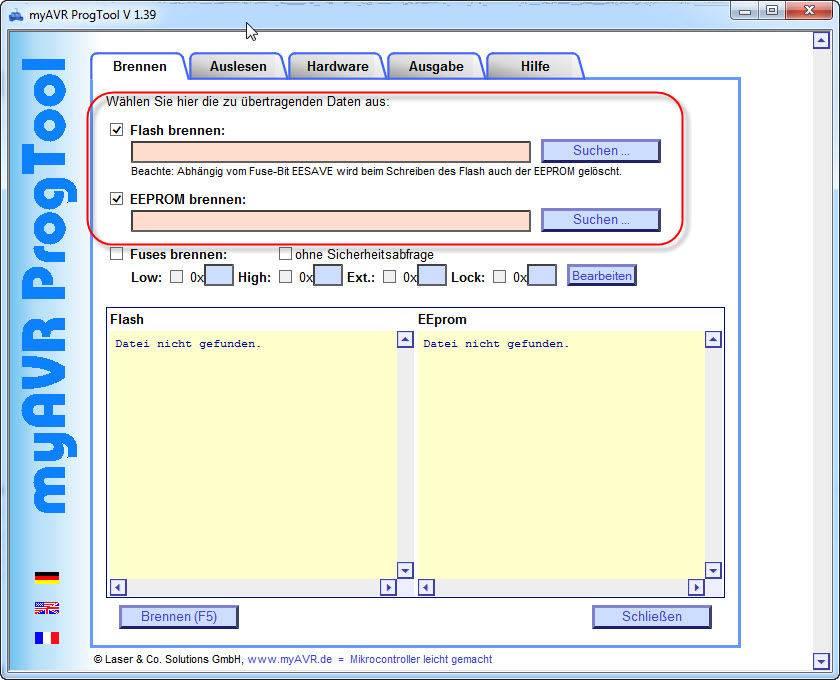Close the myAVR ProgTool window

(809, 10)
